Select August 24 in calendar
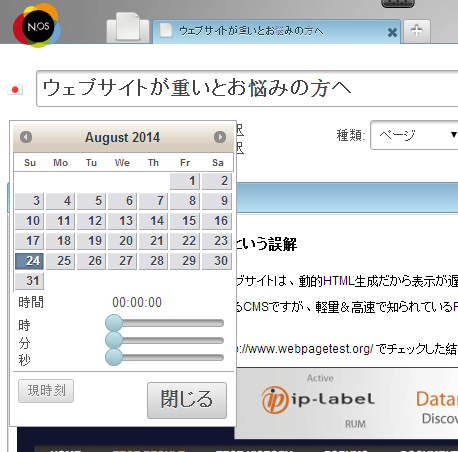Viewport: 458px width, 452px height. [29, 261]
